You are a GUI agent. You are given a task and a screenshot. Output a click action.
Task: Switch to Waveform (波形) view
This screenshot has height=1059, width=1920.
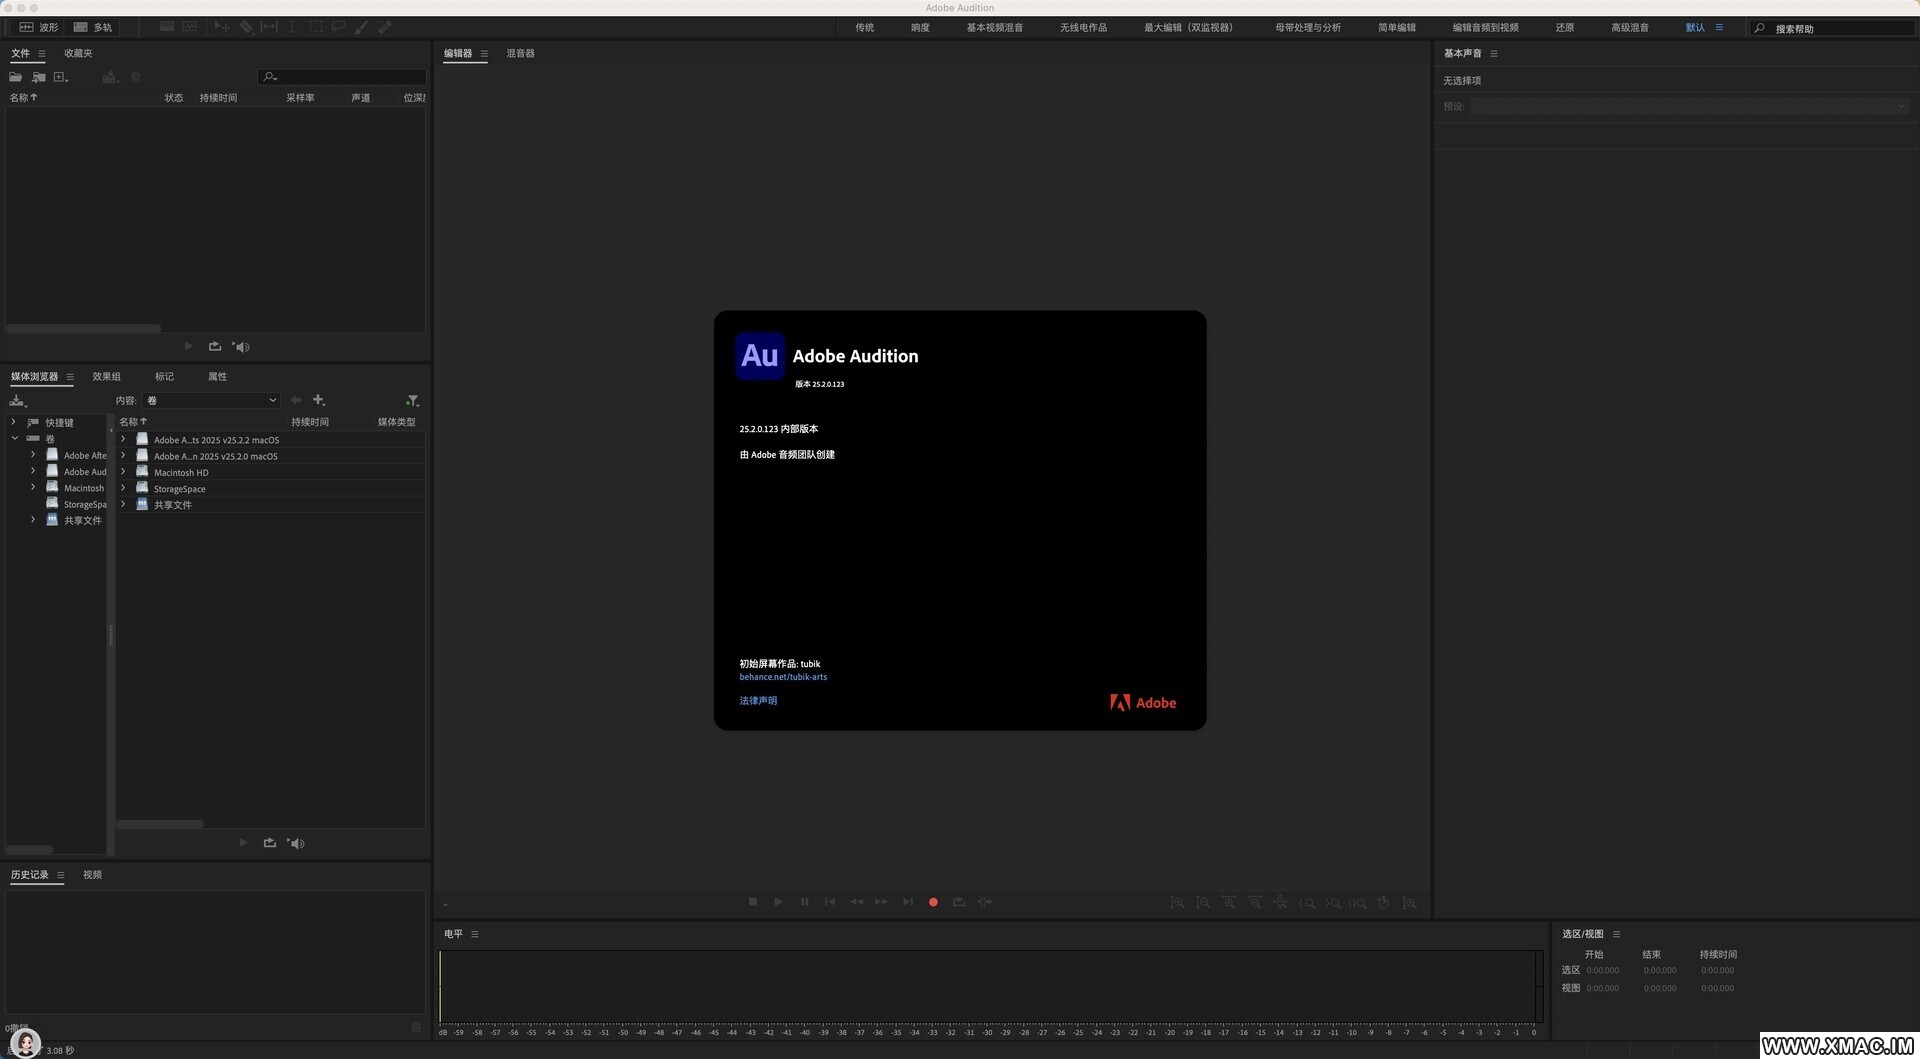[39, 27]
